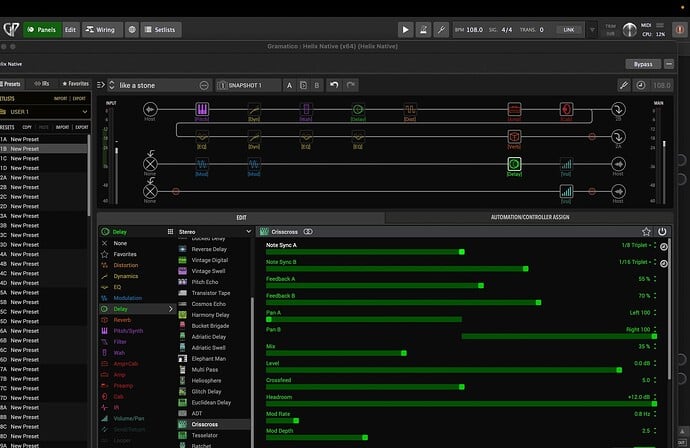Open the USER 1 setlist dropdown
Image resolution: width=690 pixels, height=448 pixels.
click(44, 112)
